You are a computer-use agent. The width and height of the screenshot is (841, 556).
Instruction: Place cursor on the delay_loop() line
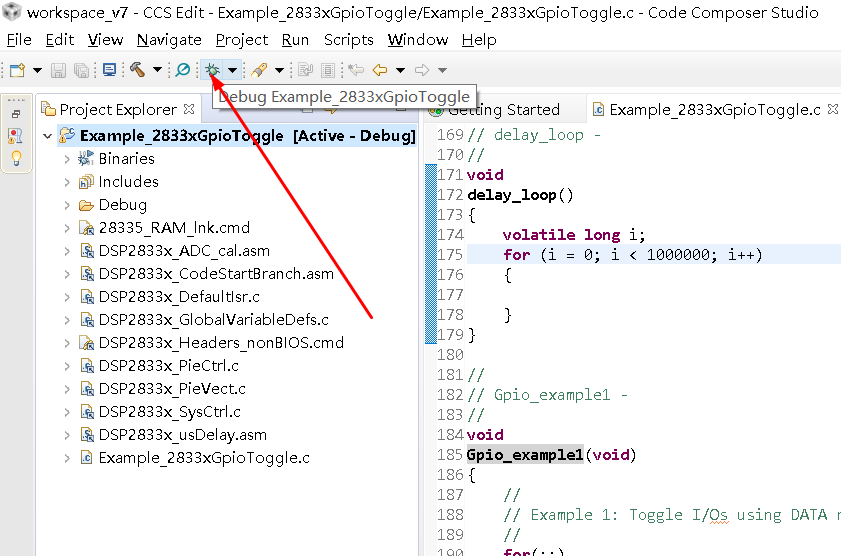tap(520, 195)
